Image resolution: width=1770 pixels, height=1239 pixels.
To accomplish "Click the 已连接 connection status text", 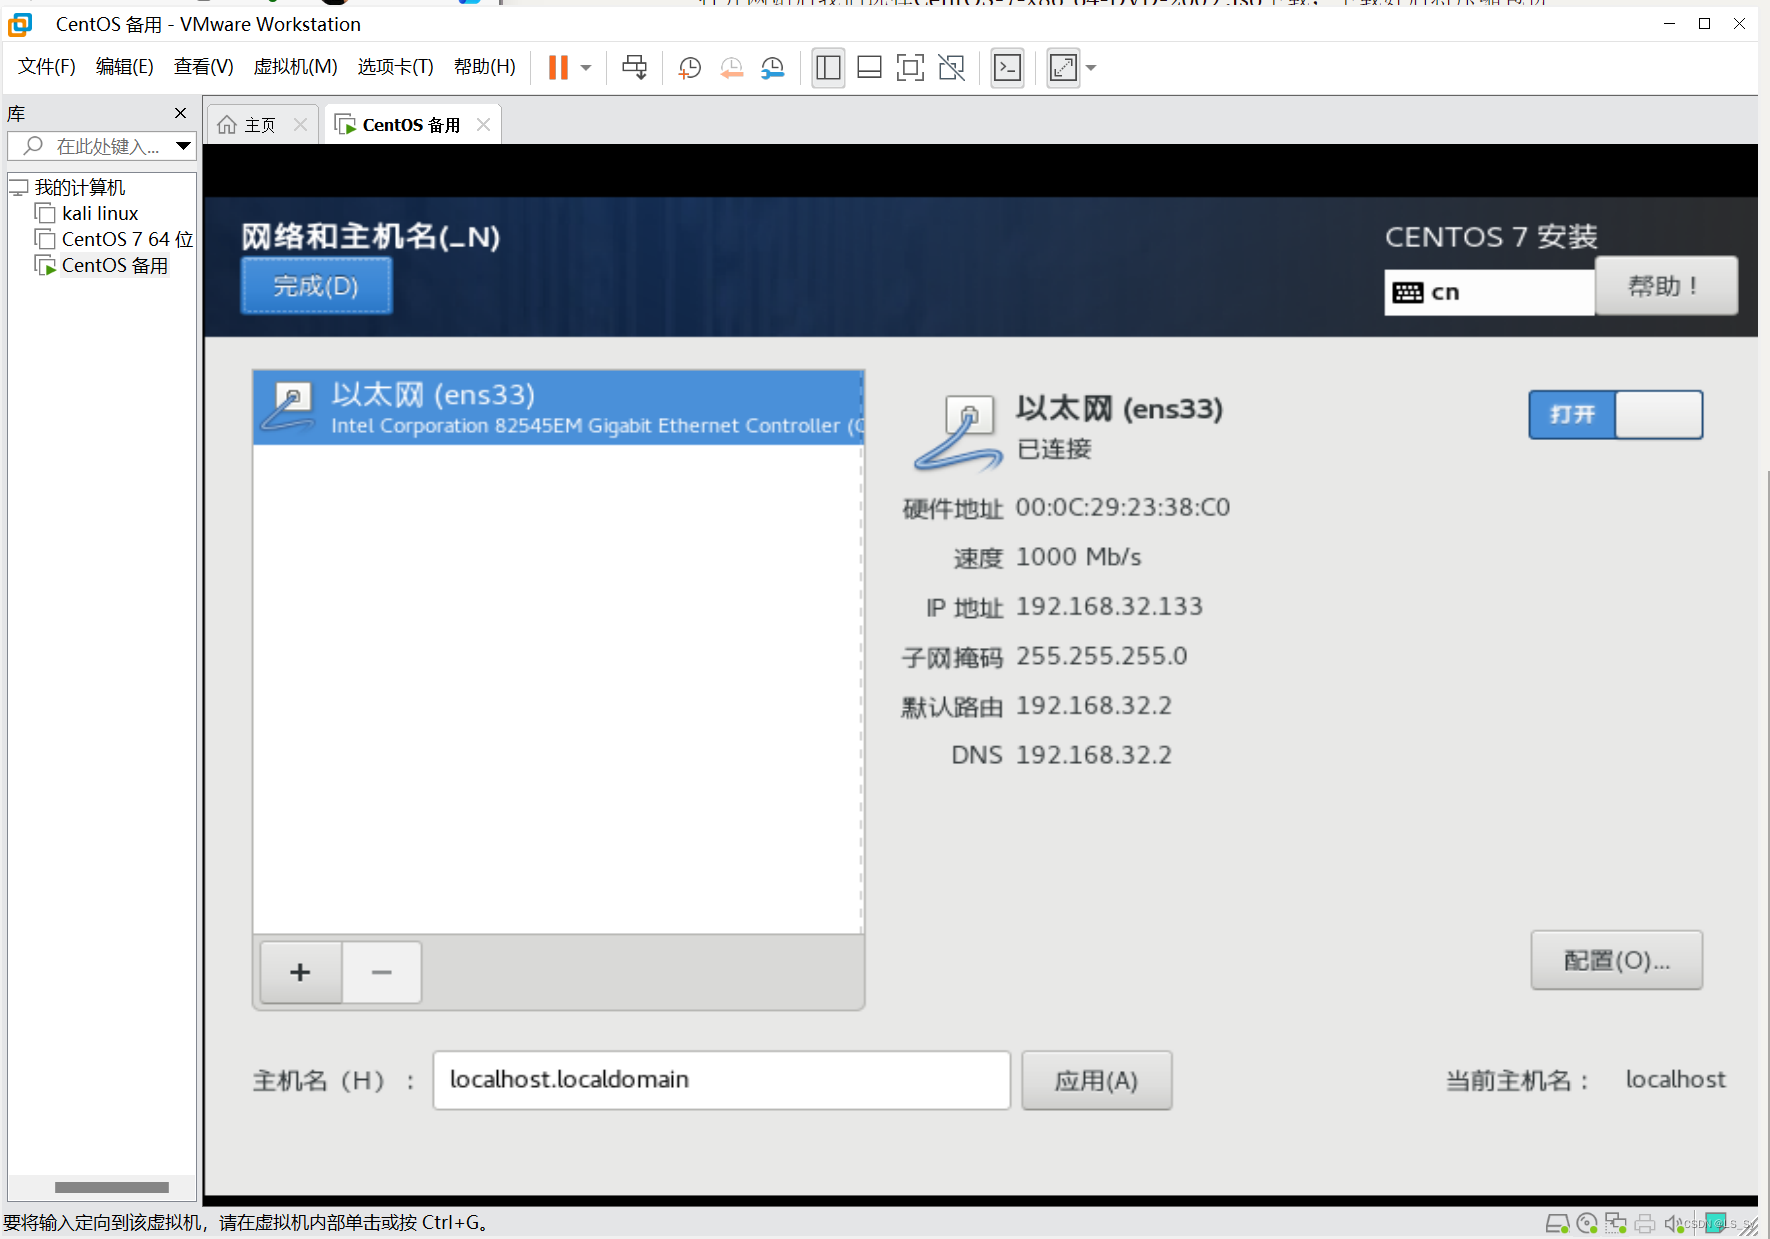I will click(1054, 449).
